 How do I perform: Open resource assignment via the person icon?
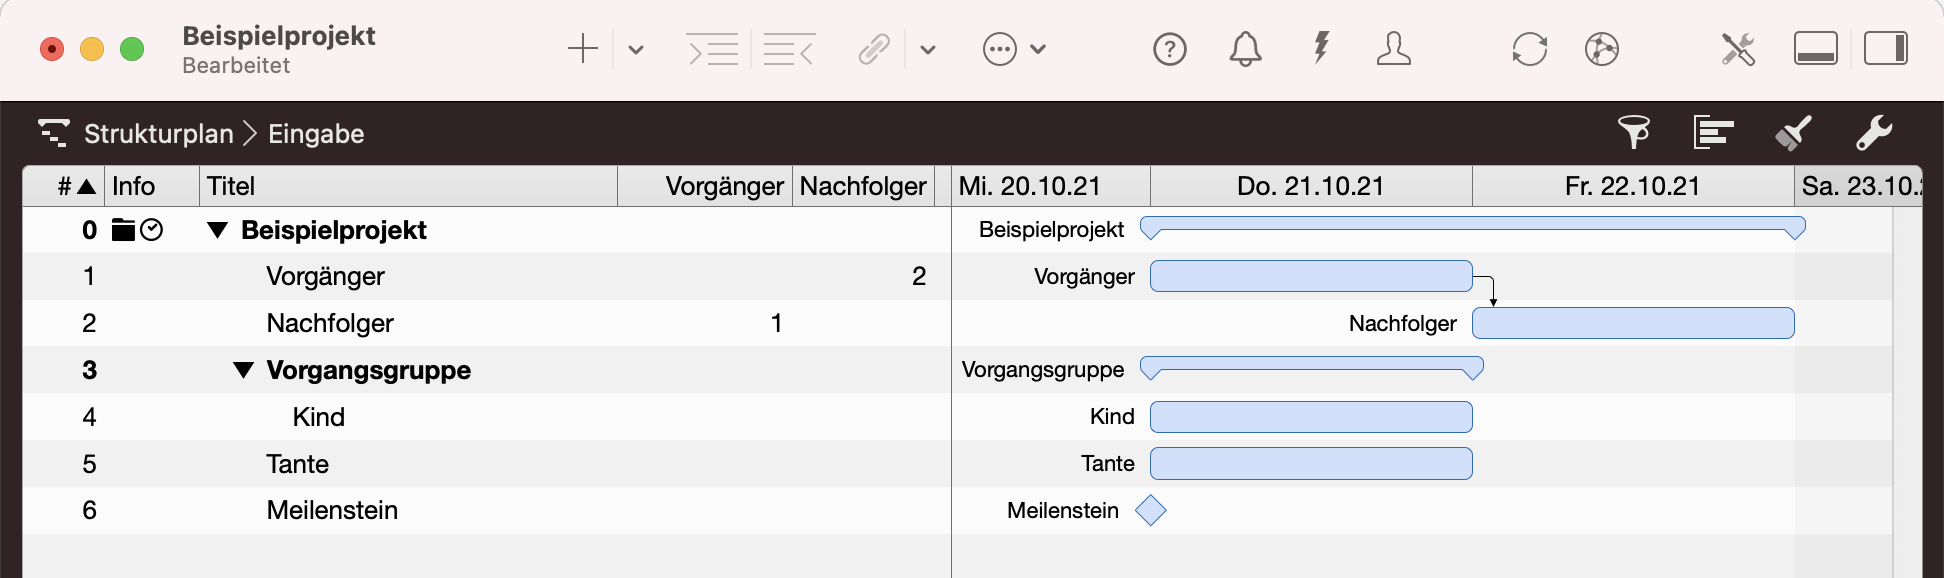coord(1394,49)
